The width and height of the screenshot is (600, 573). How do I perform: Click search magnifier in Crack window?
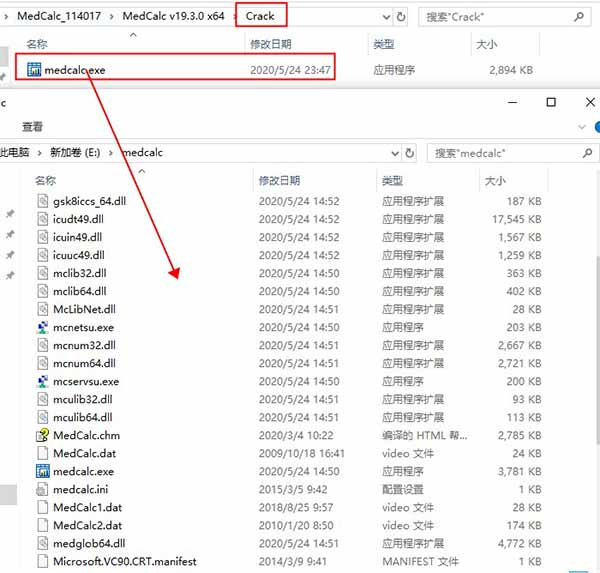click(579, 17)
